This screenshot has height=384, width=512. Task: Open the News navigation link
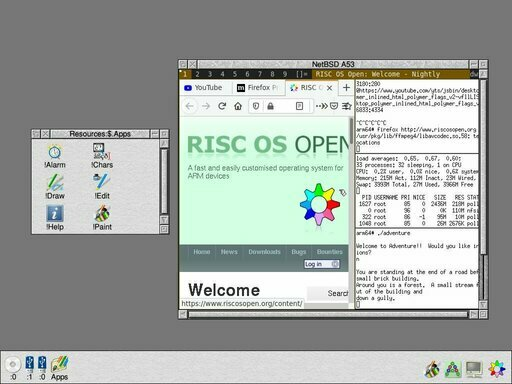tap(229, 252)
